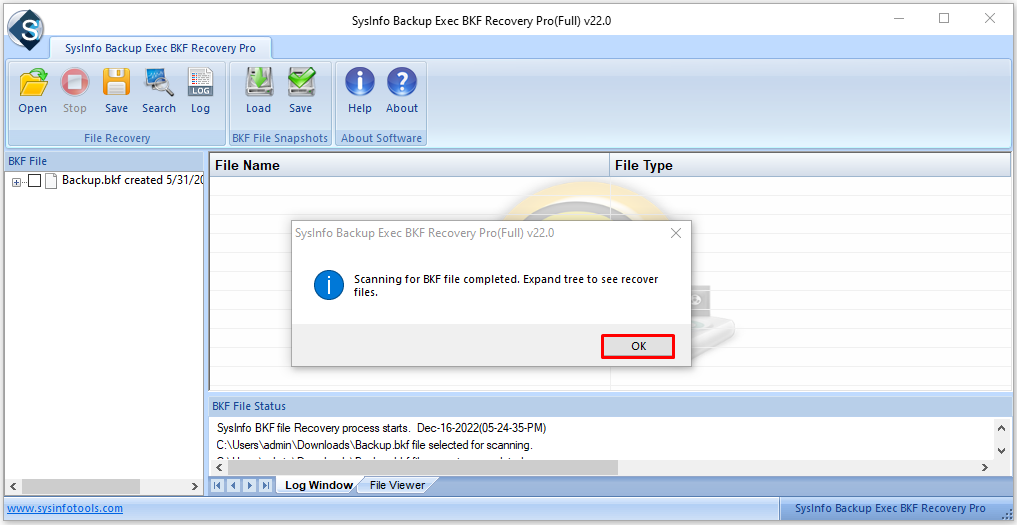Click BKF File panel horizontal scrollbar thumb
This screenshot has width=1017, height=525.
[x=80, y=486]
